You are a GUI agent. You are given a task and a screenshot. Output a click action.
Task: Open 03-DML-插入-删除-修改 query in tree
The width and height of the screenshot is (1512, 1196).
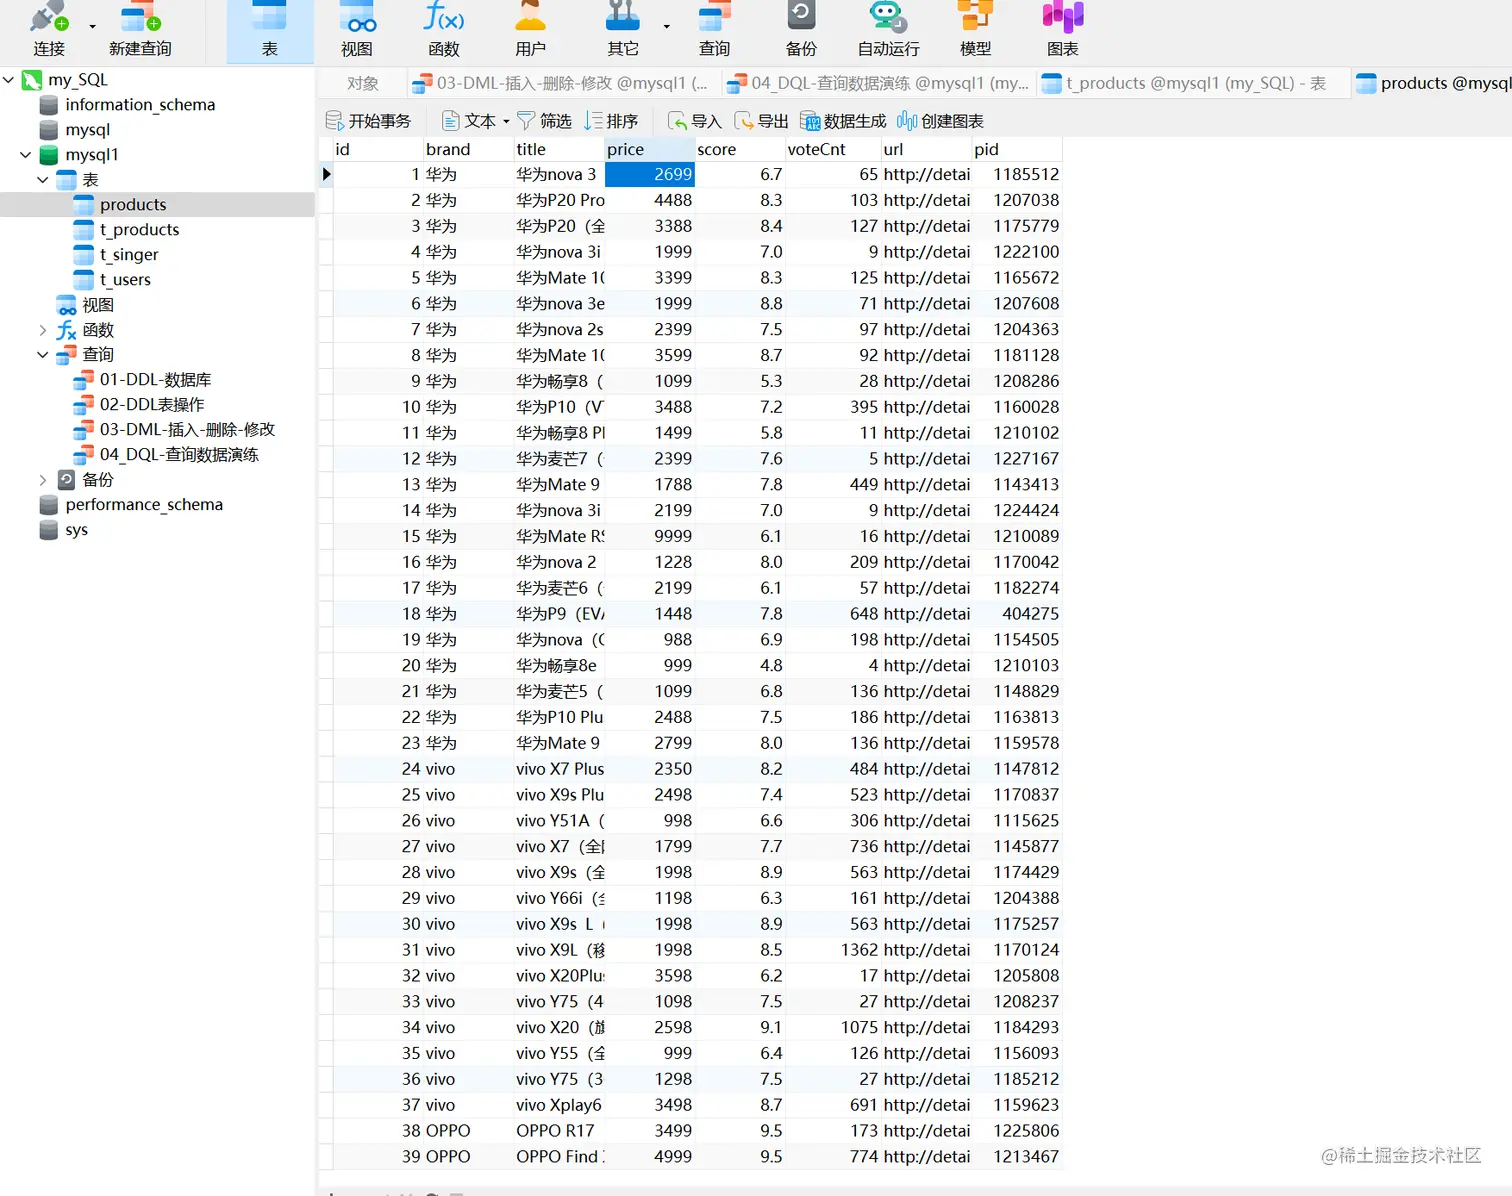187,430
